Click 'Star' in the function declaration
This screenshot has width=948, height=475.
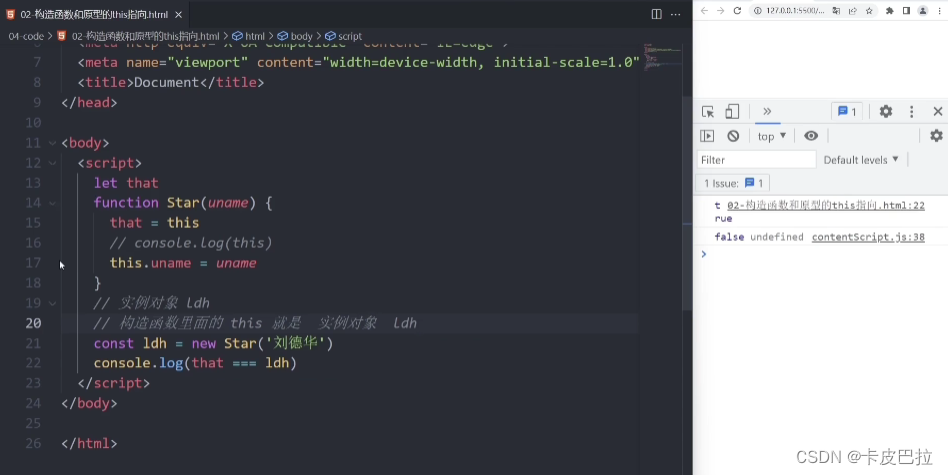click(x=183, y=203)
